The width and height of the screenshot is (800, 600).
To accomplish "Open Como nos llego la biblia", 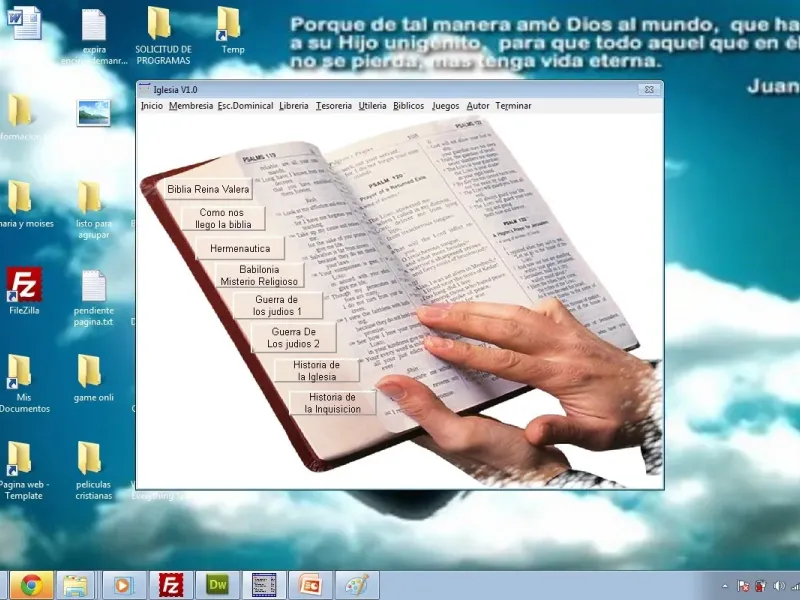I will [223, 218].
